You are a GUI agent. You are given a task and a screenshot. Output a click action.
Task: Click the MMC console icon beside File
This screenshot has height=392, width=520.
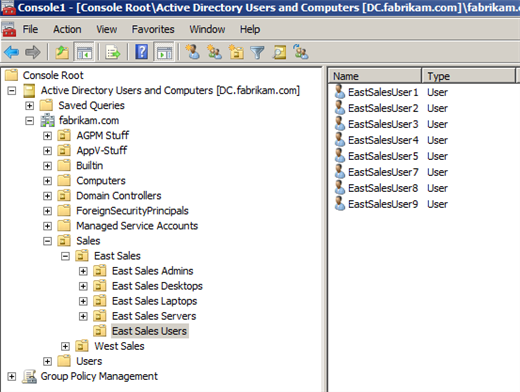[x=9, y=29]
